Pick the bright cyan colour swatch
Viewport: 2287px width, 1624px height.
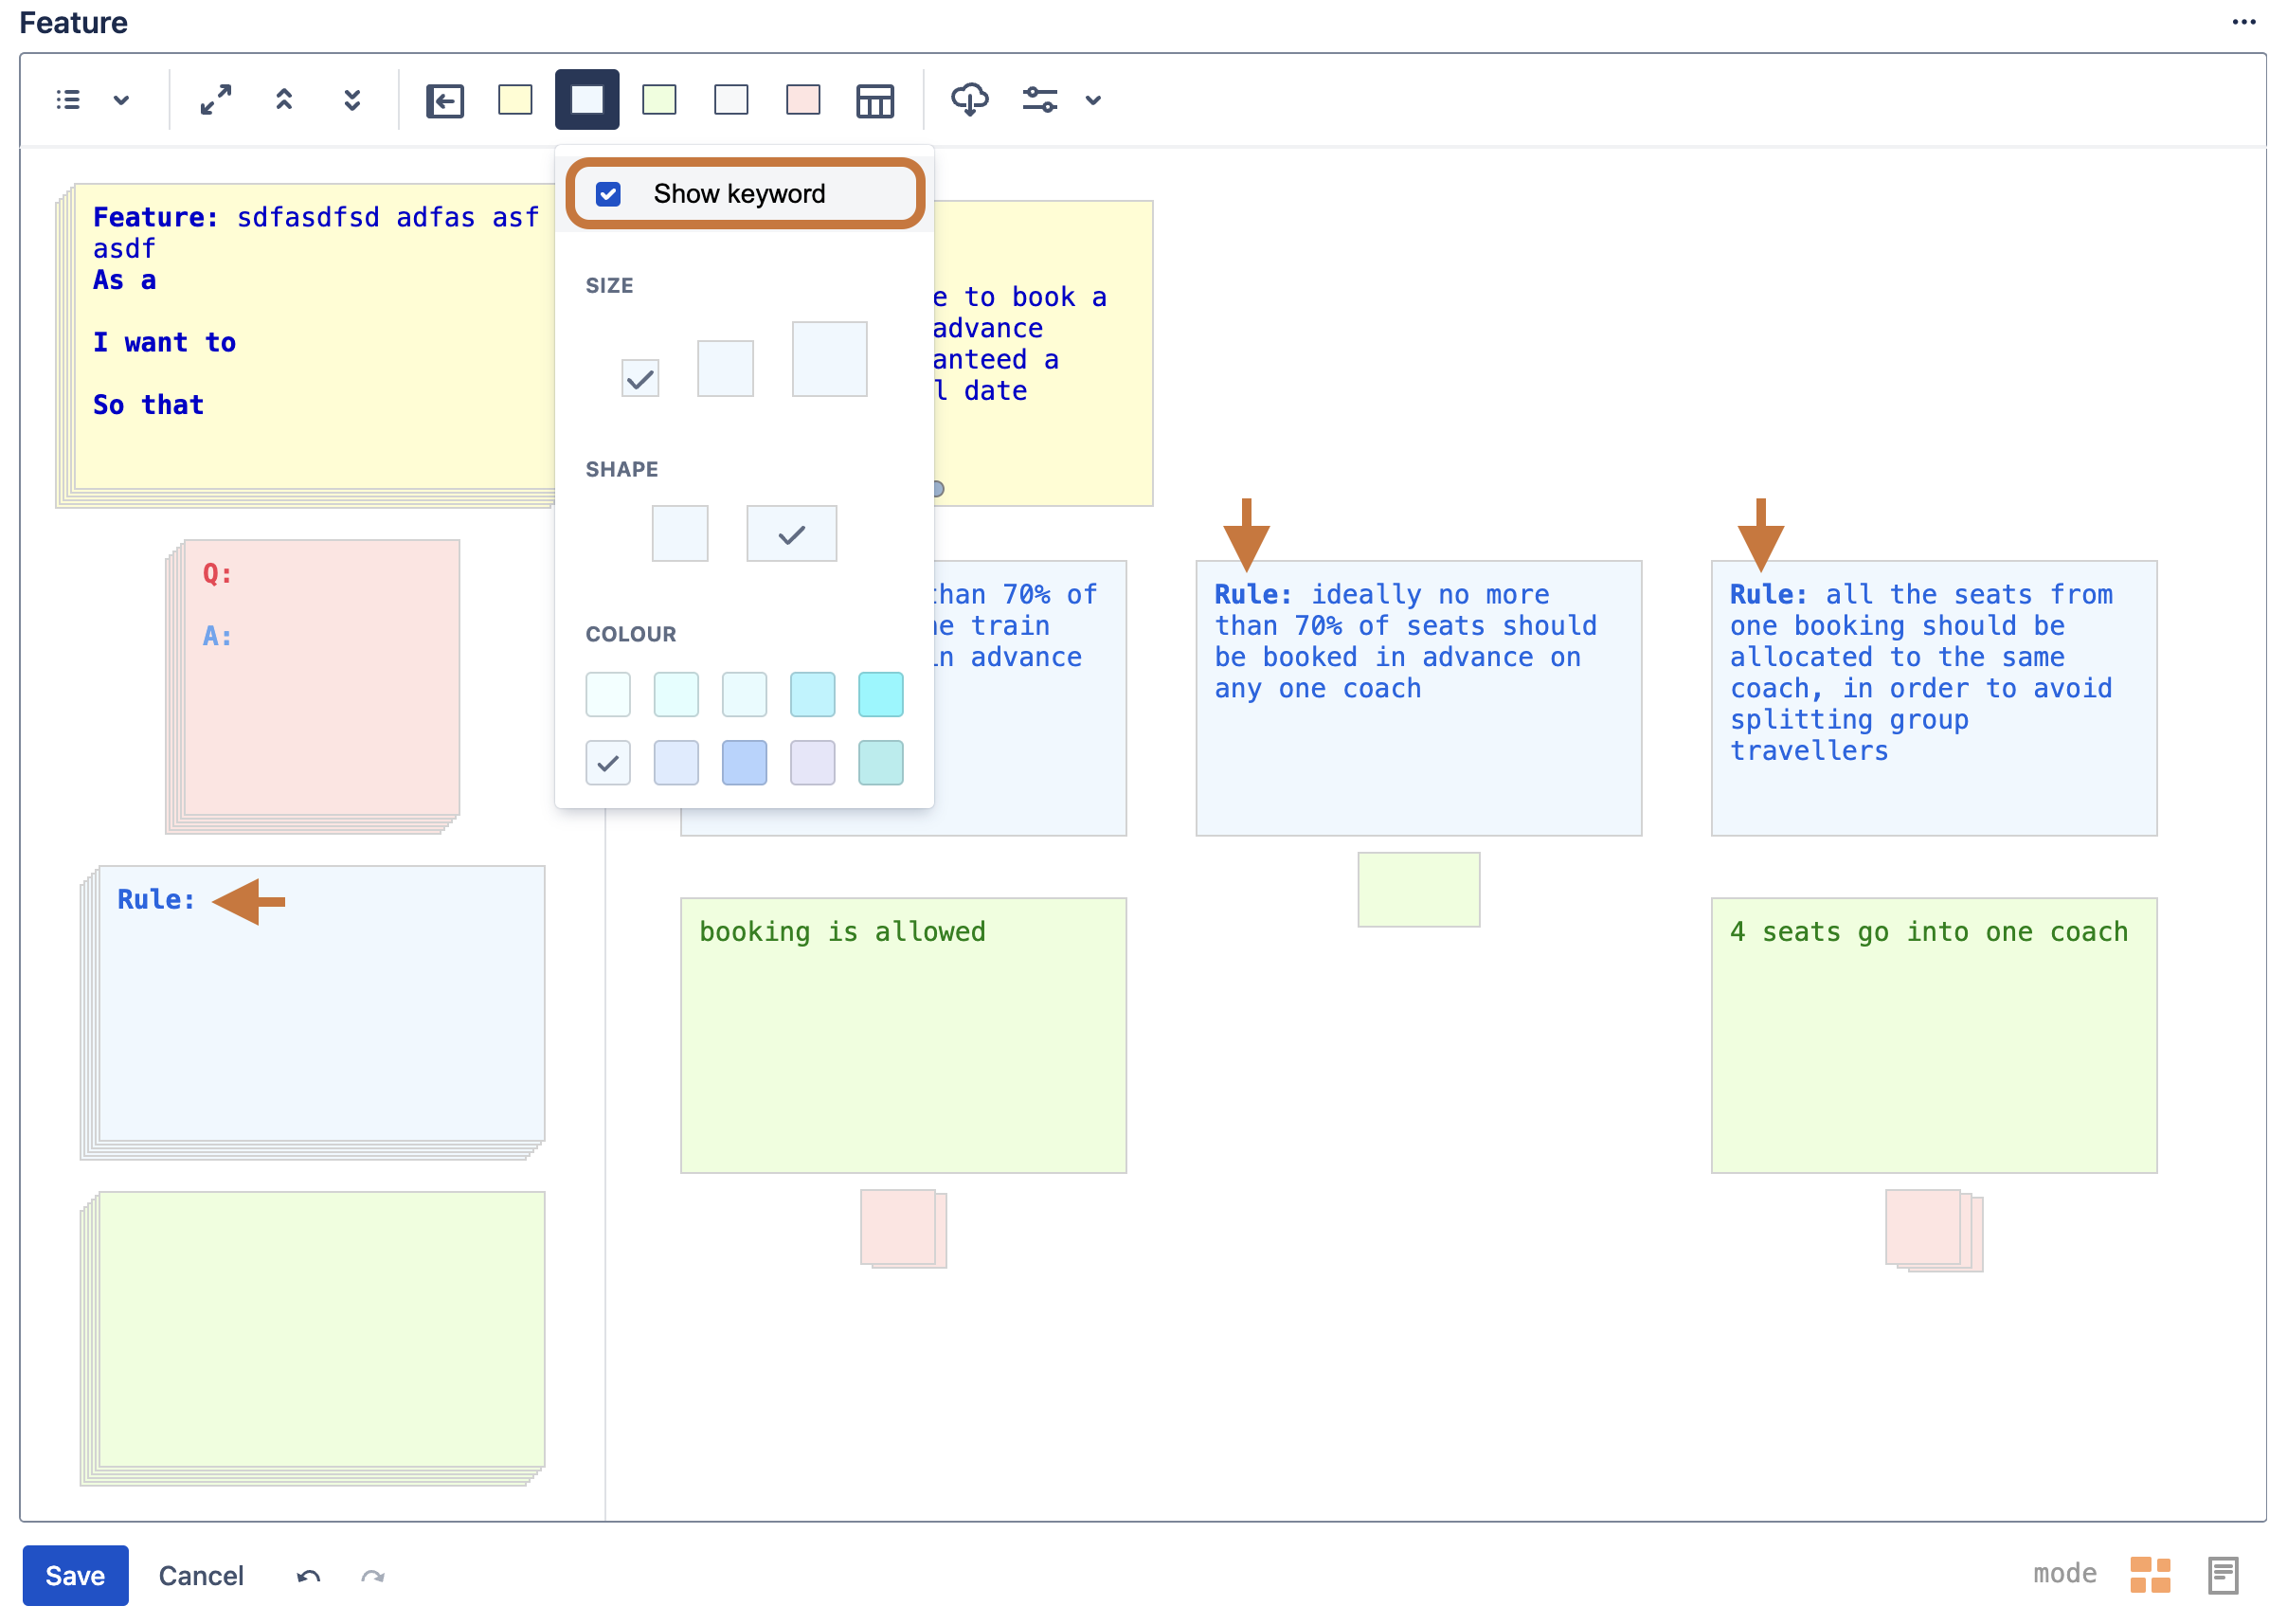coord(881,694)
